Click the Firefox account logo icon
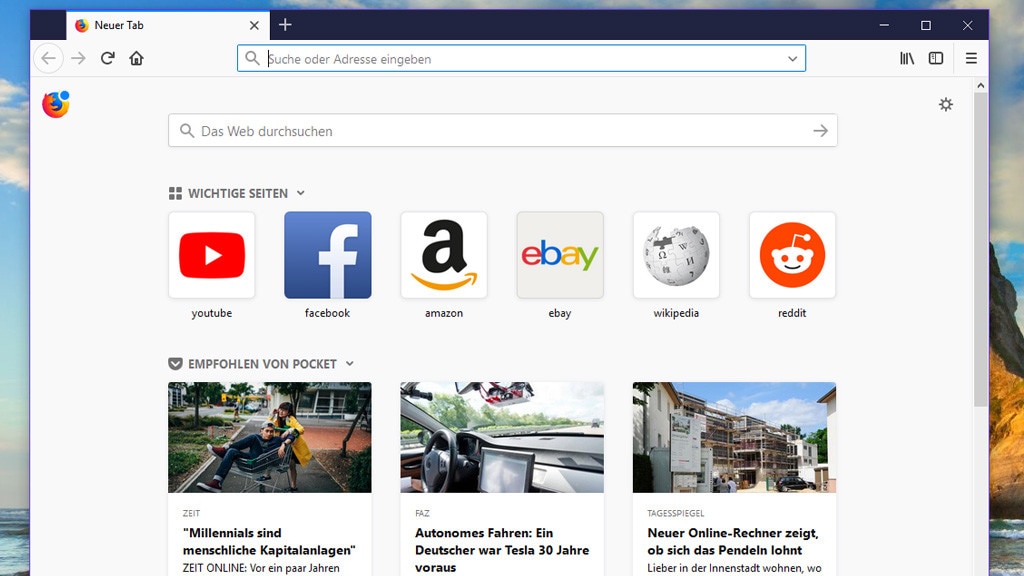 pos(56,104)
